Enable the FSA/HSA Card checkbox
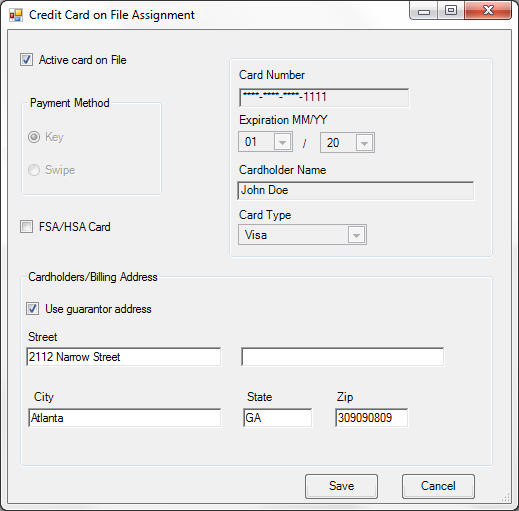 click(26, 227)
